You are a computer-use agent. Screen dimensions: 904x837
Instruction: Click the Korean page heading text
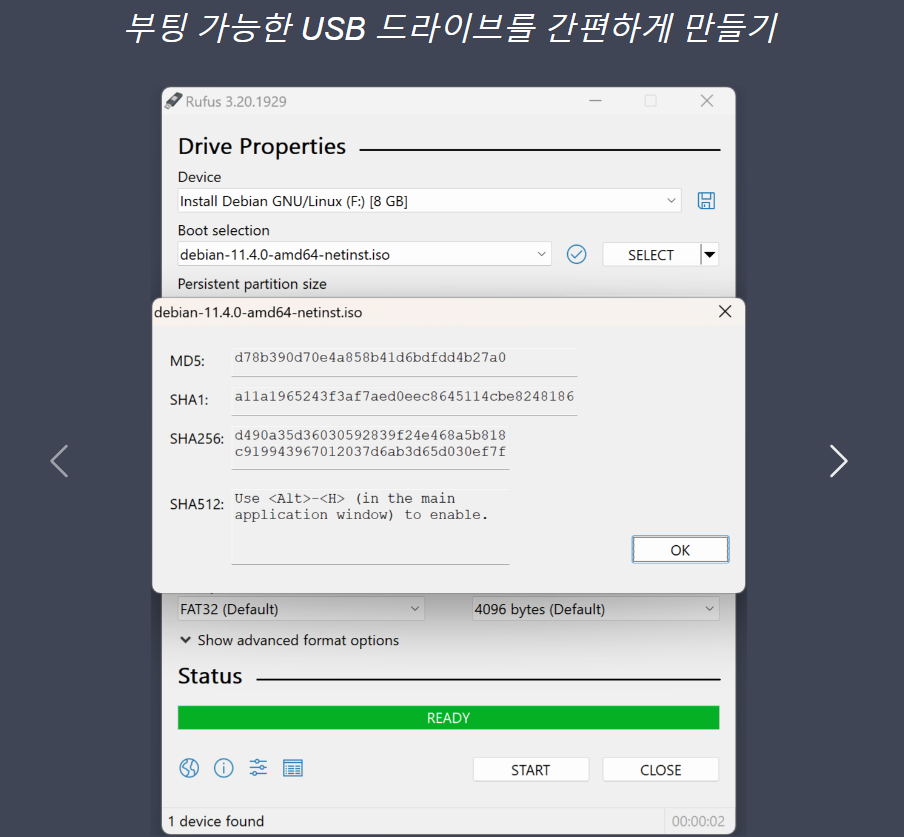point(451,27)
